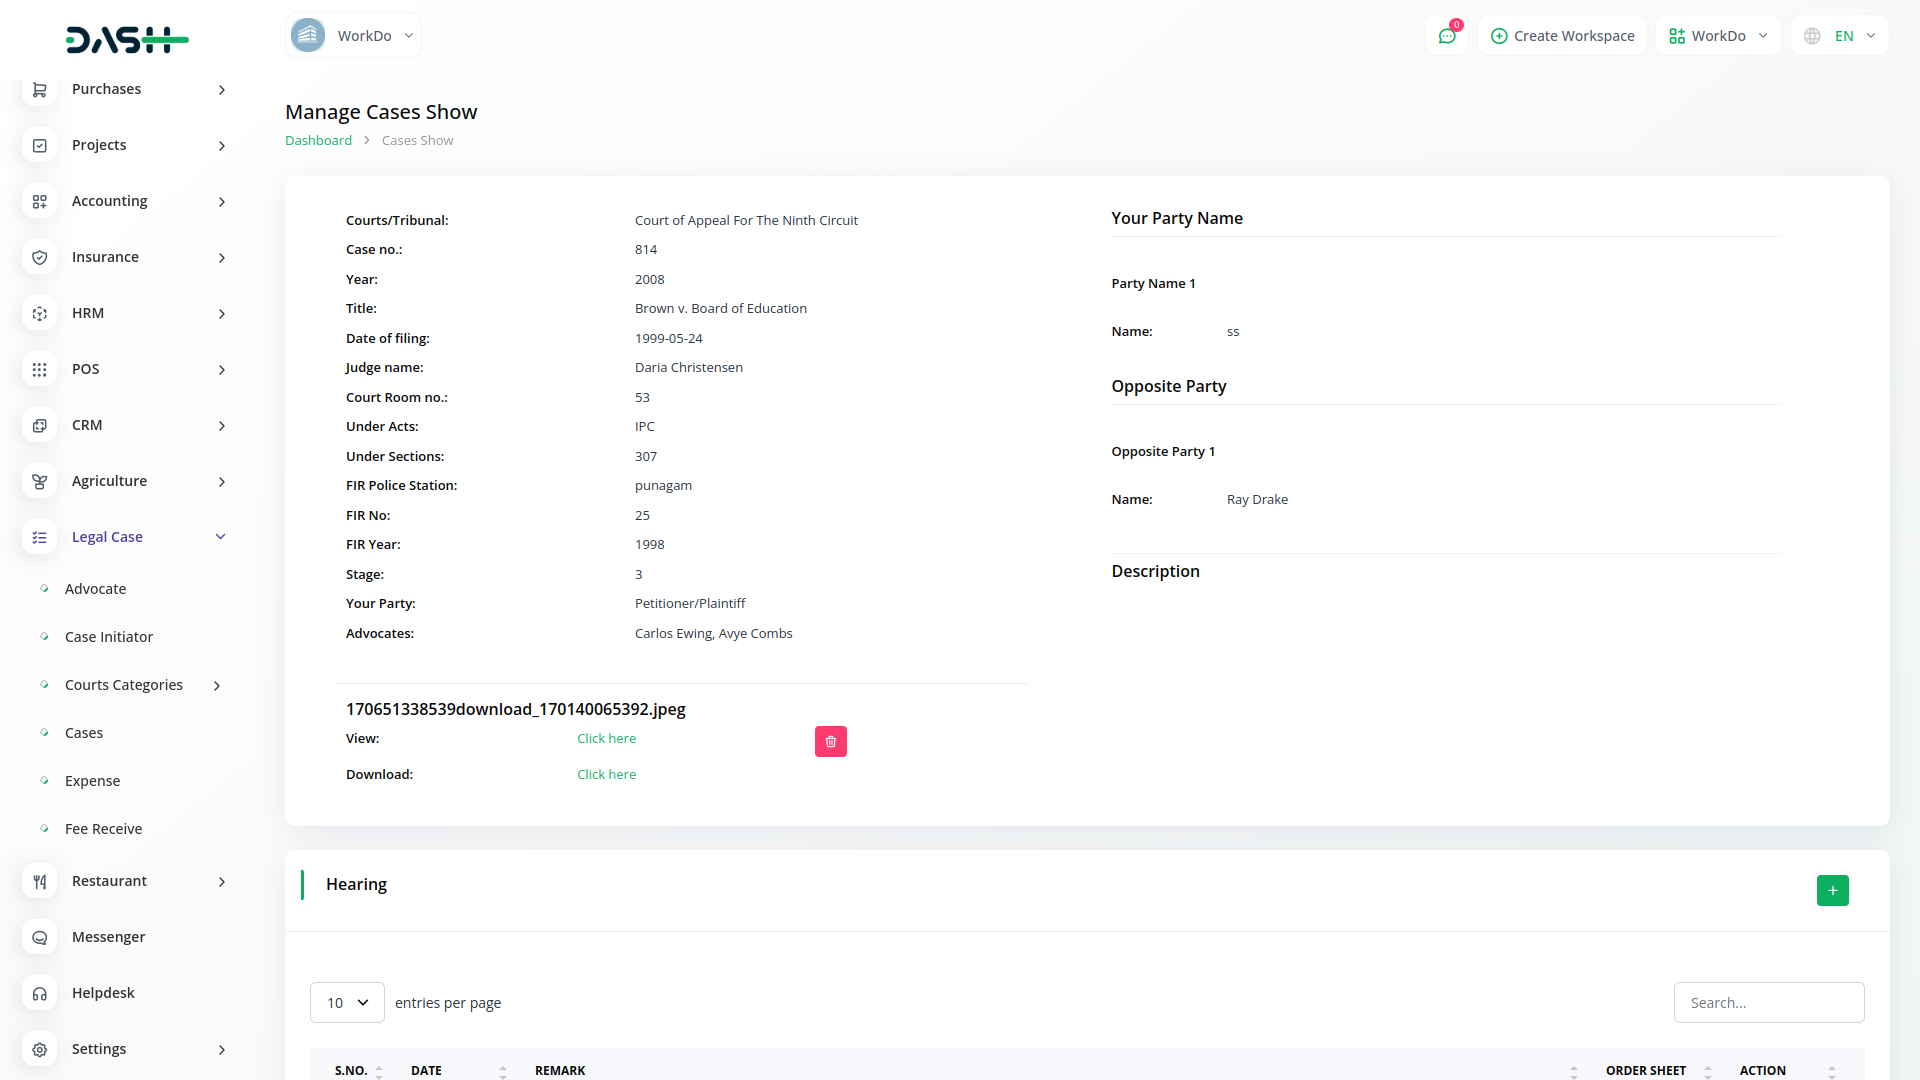The image size is (1920, 1080).
Task: Open the WorkDo workspace selector at top left
Action: click(x=353, y=36)
